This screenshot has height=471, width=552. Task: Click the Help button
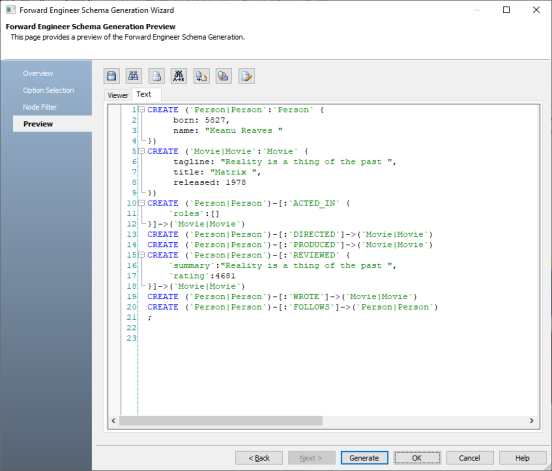point(522,458)
